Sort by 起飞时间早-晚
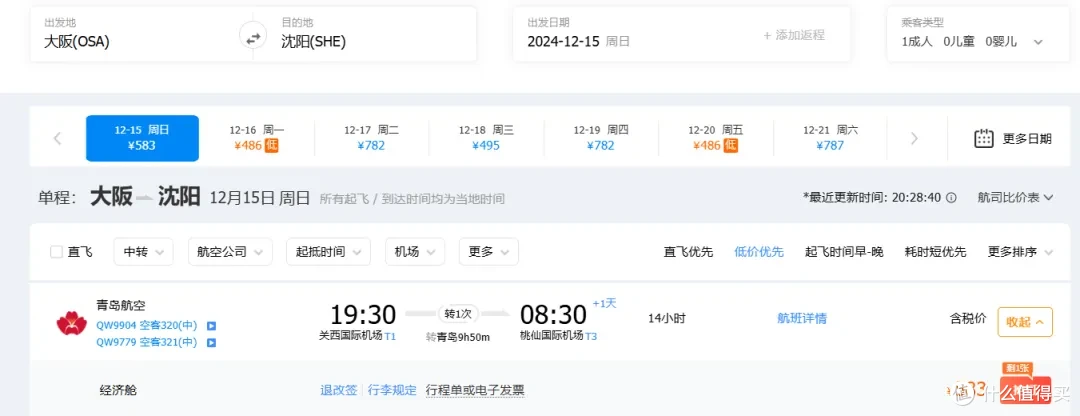This screenshot has width=1080, height=416. point(844,252)
